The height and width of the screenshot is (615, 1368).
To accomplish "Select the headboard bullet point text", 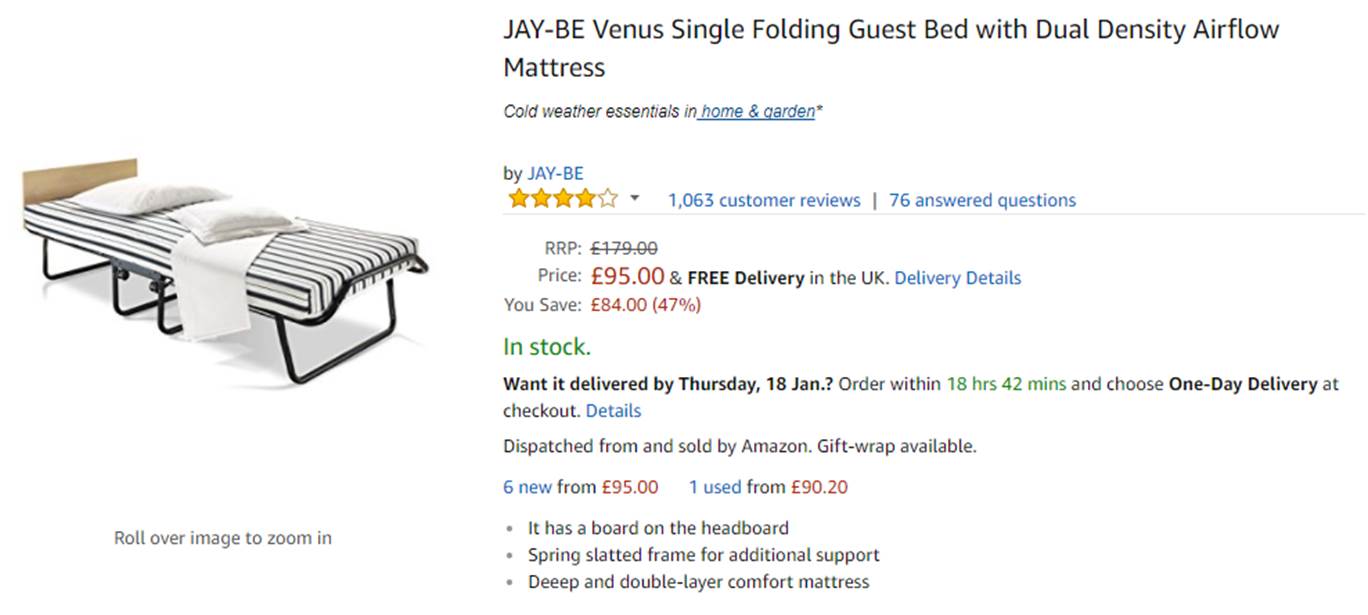I will (x=658, y=528).
